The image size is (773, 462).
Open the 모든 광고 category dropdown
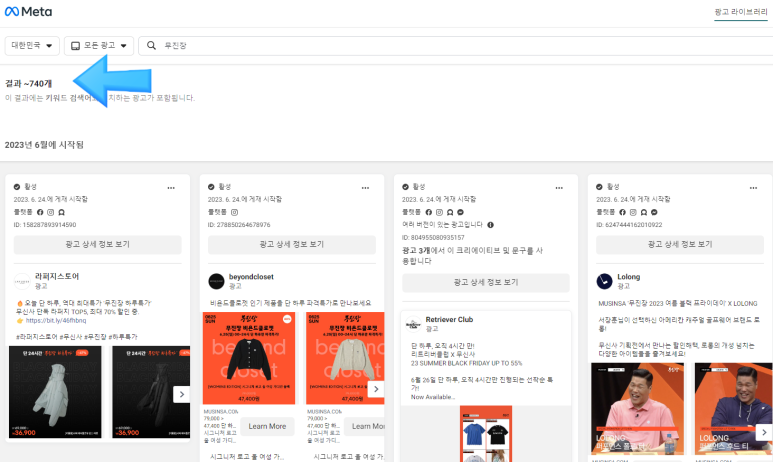click(x=99, y=45)
